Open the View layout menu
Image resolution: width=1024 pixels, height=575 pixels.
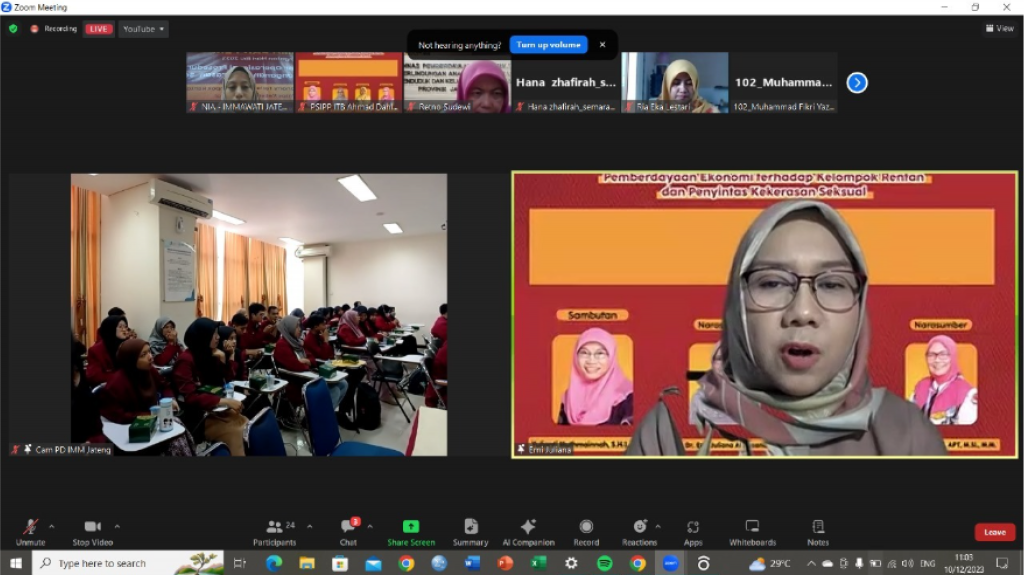pyautogui.click(x=999, y=29)
